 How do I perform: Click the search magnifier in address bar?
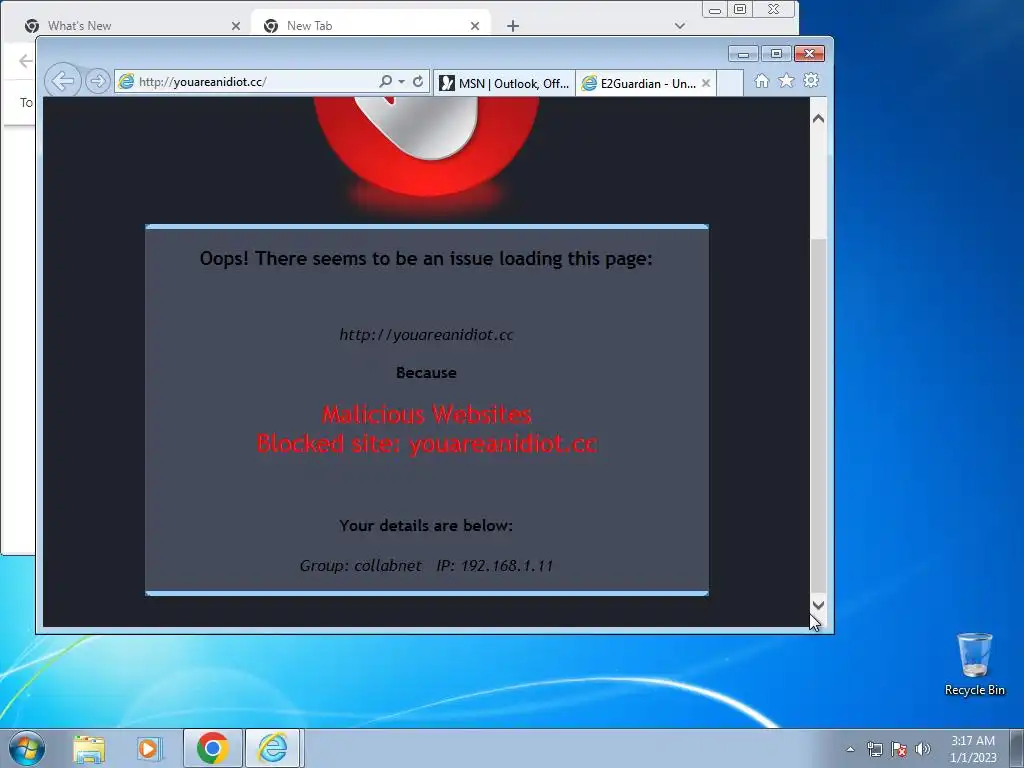click(385, 82)
